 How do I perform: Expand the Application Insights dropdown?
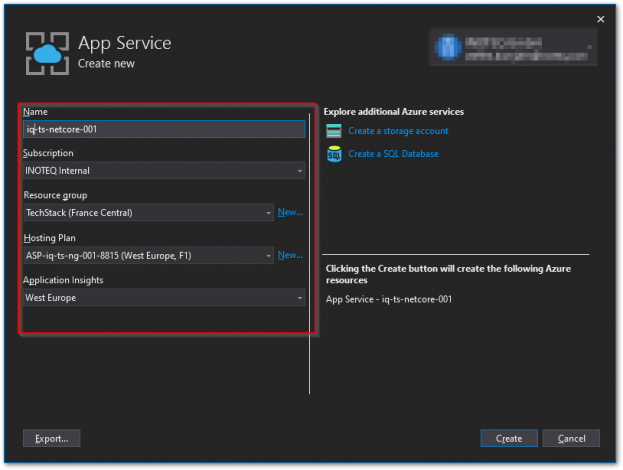[164, 298]
